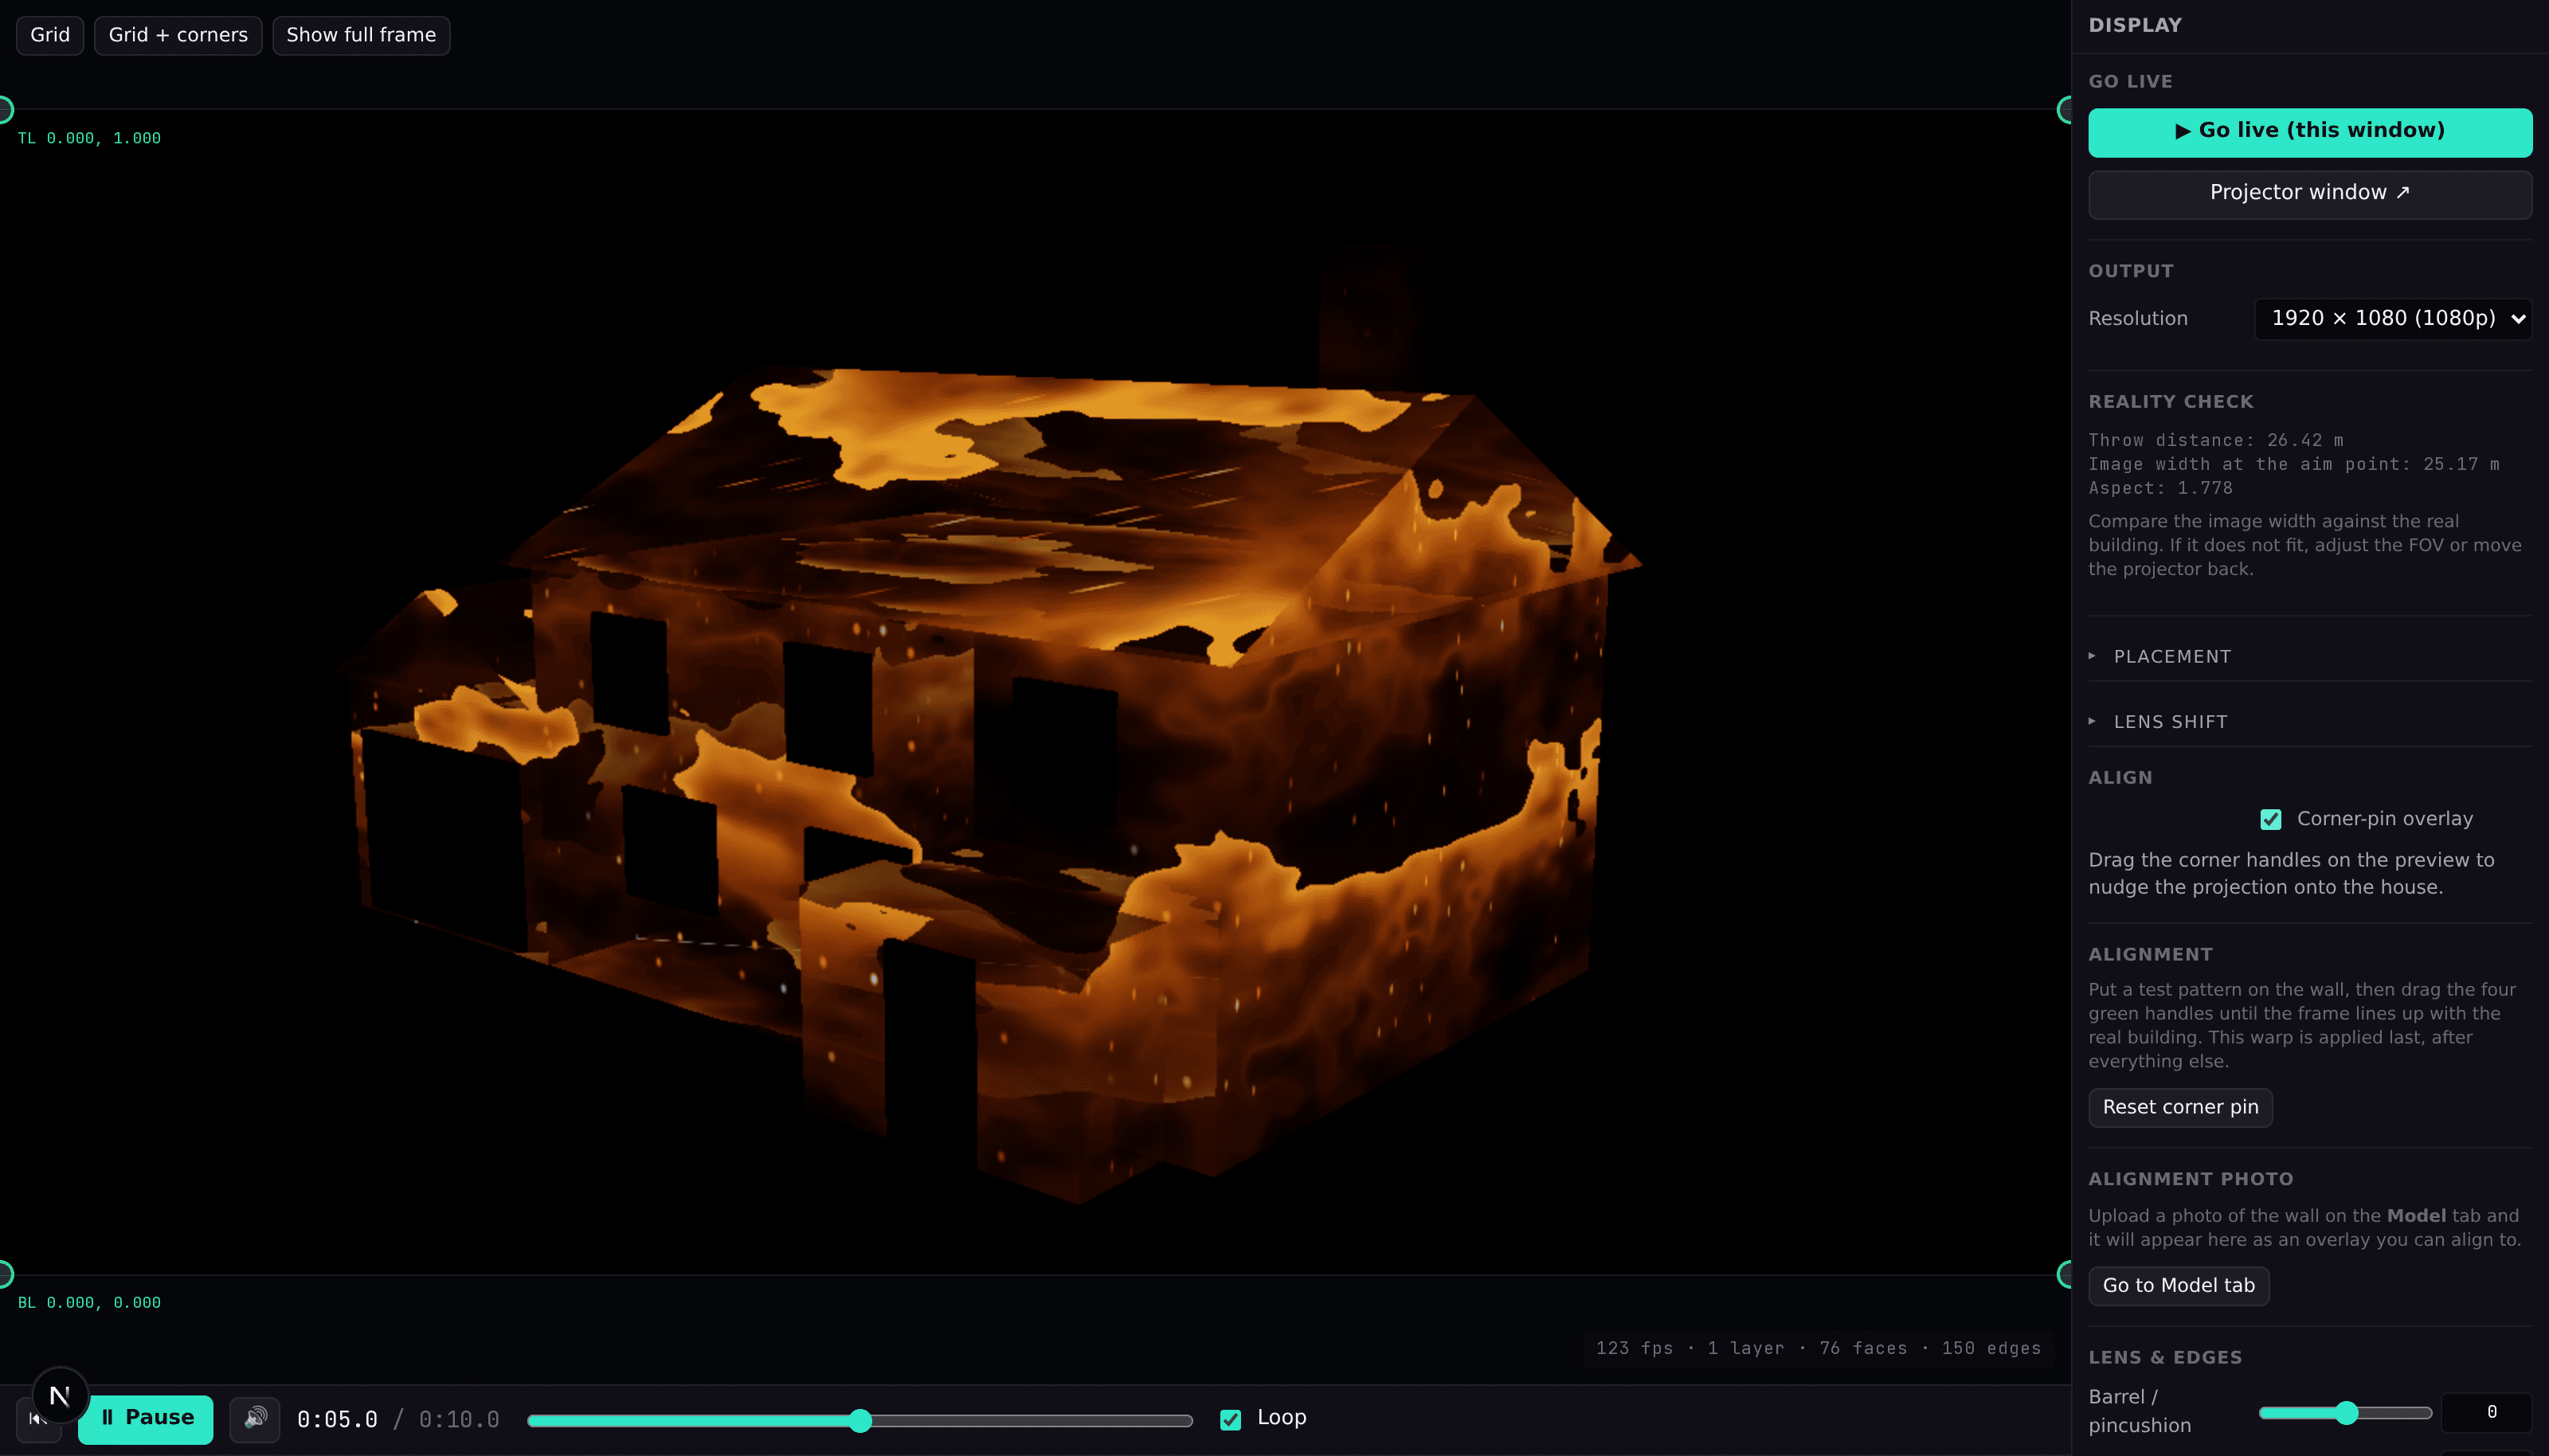Click the Grid button

50,35
